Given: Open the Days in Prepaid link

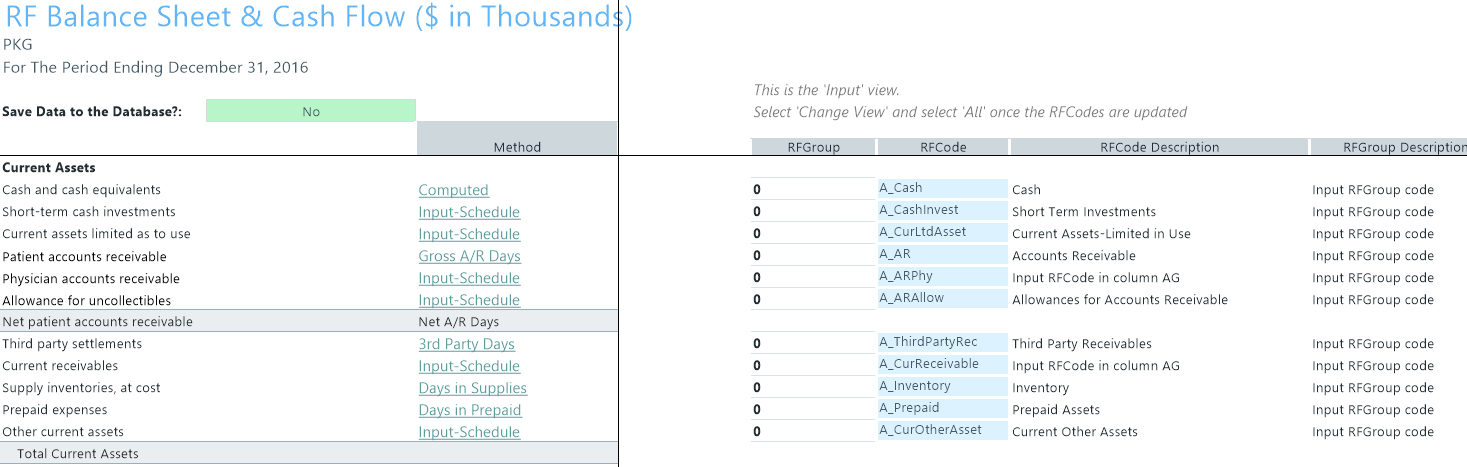Looking at the screenshot, I should pos(470,410).
